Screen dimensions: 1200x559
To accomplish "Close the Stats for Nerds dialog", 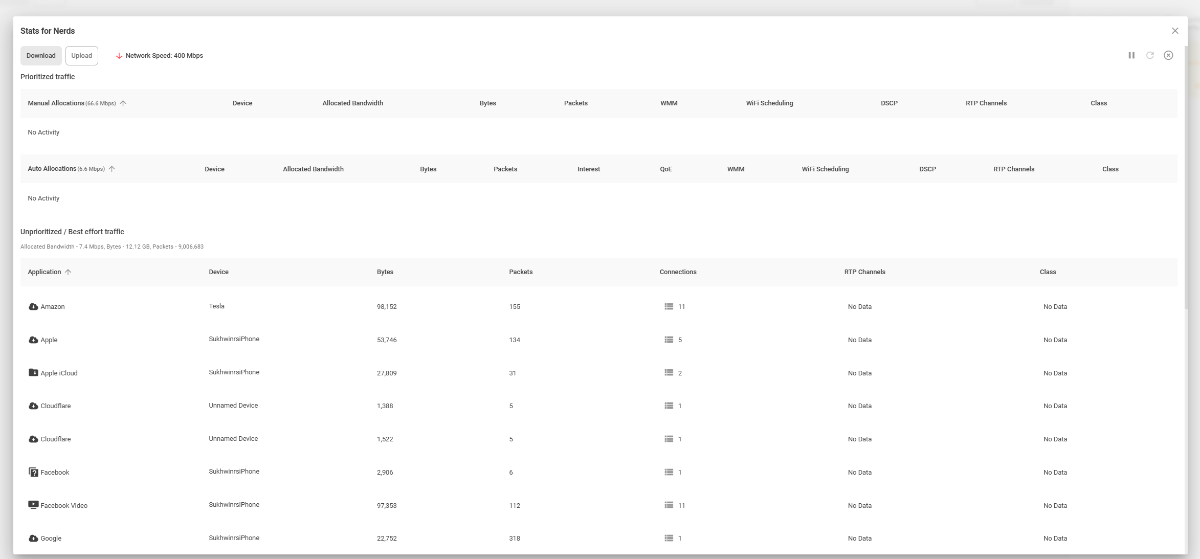I will 1175,31.
